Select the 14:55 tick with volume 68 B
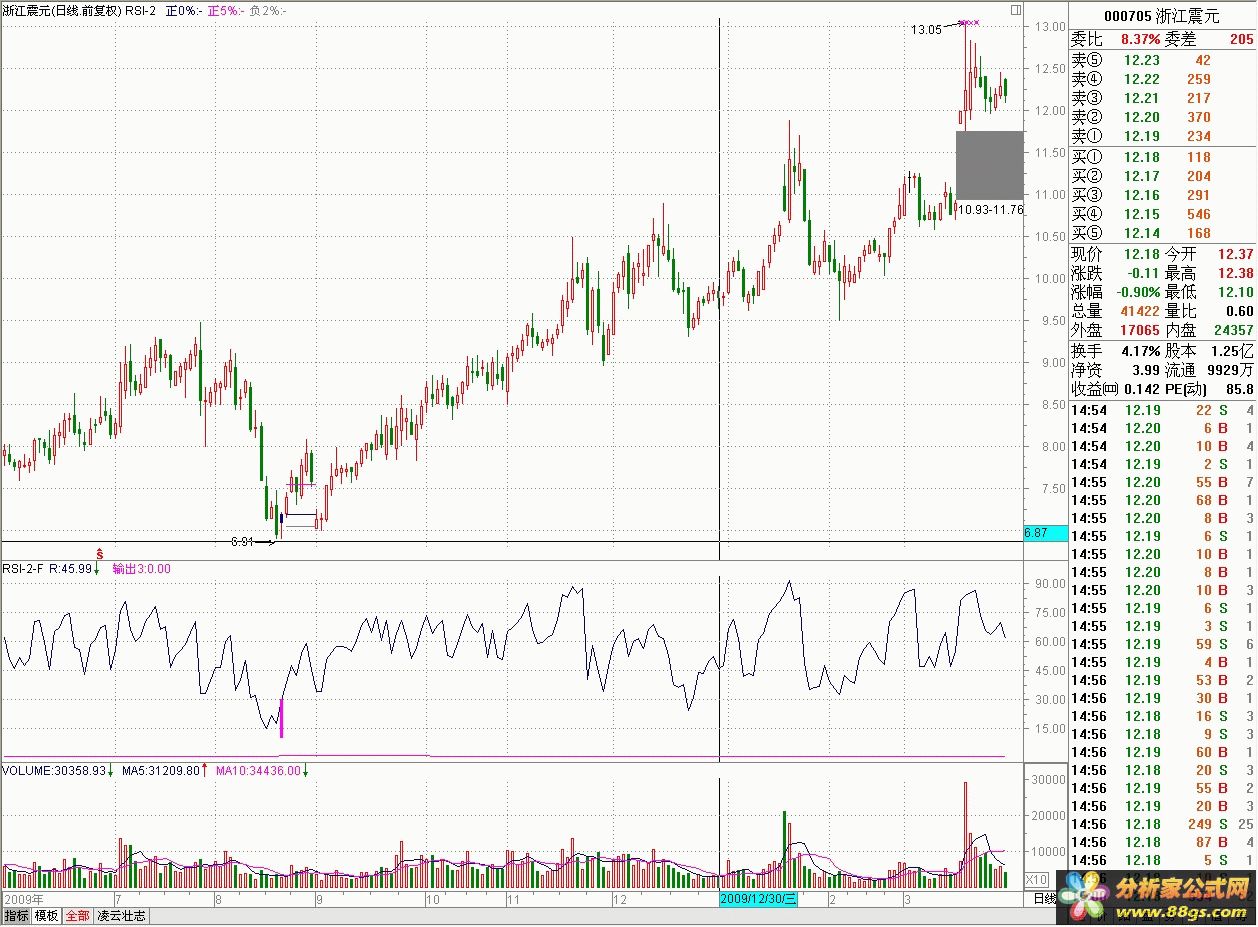Screen dimensions: 1258x927 pyautogui.click(x=1162, y=500)
